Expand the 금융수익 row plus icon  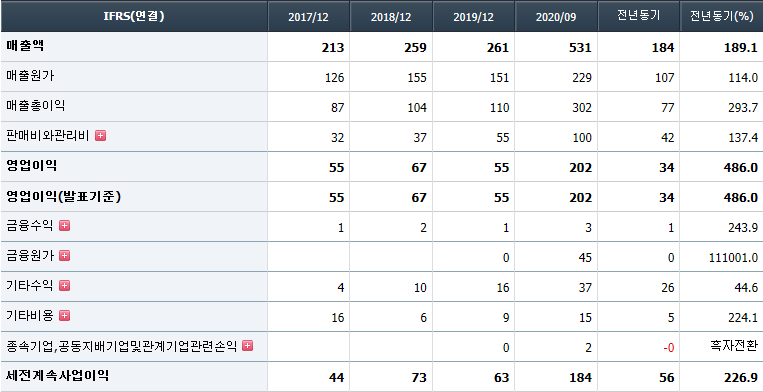[x=64, y=225]
